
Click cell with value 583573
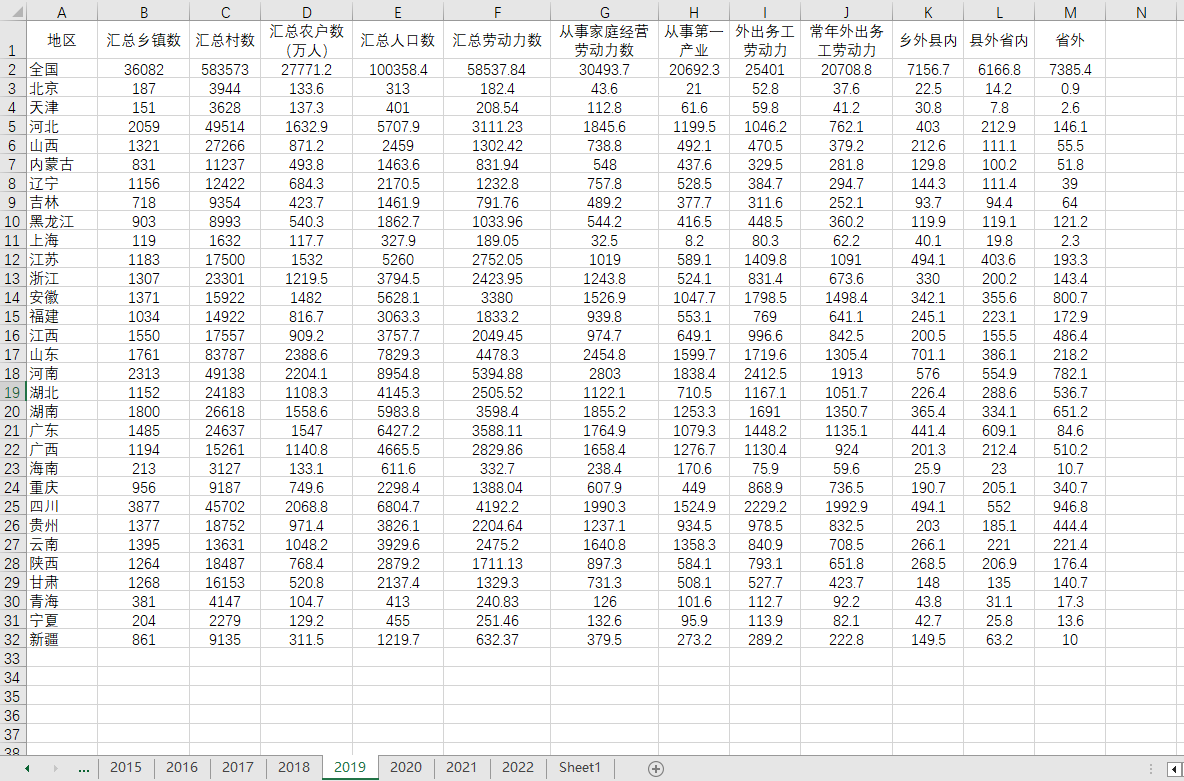click(x=225, y=69)
